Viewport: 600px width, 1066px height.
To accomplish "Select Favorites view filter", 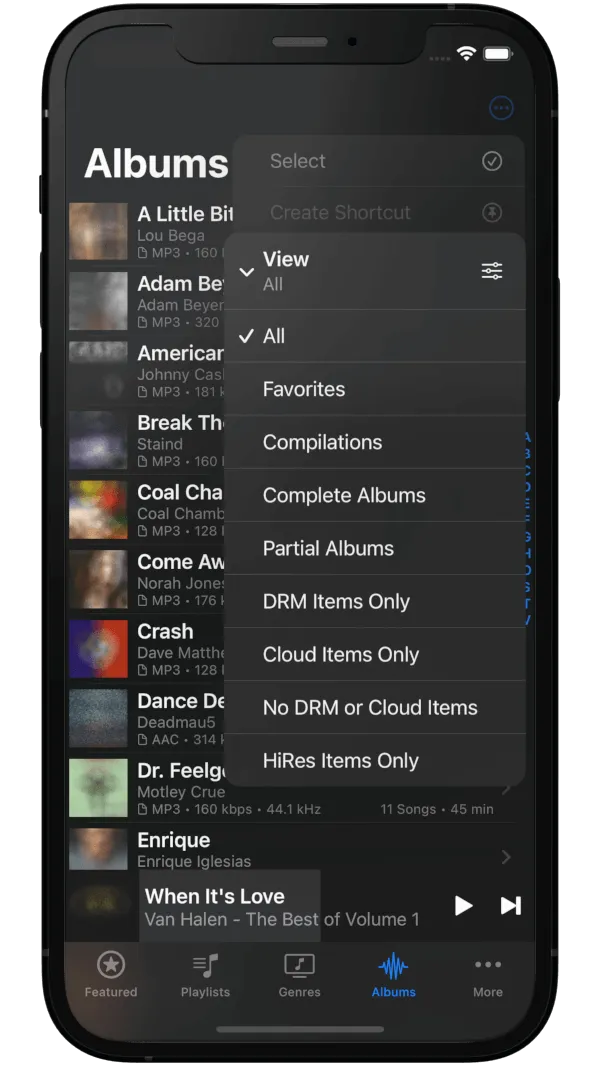I will [x=374, y=389].
